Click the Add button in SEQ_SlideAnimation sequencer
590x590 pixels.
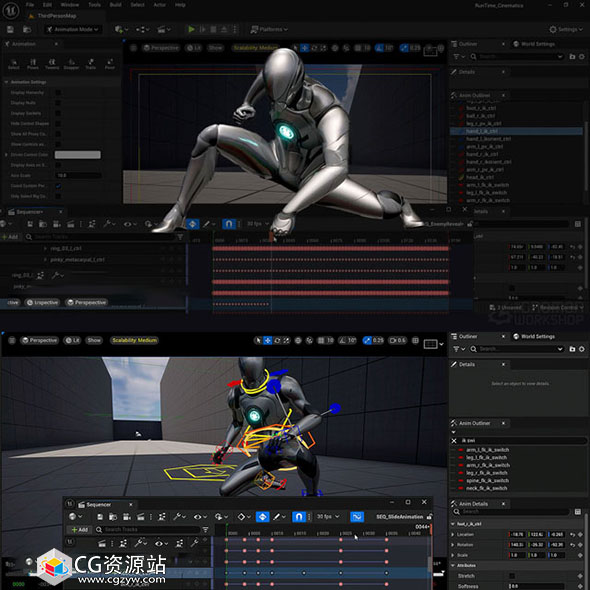tap(79, 530)
